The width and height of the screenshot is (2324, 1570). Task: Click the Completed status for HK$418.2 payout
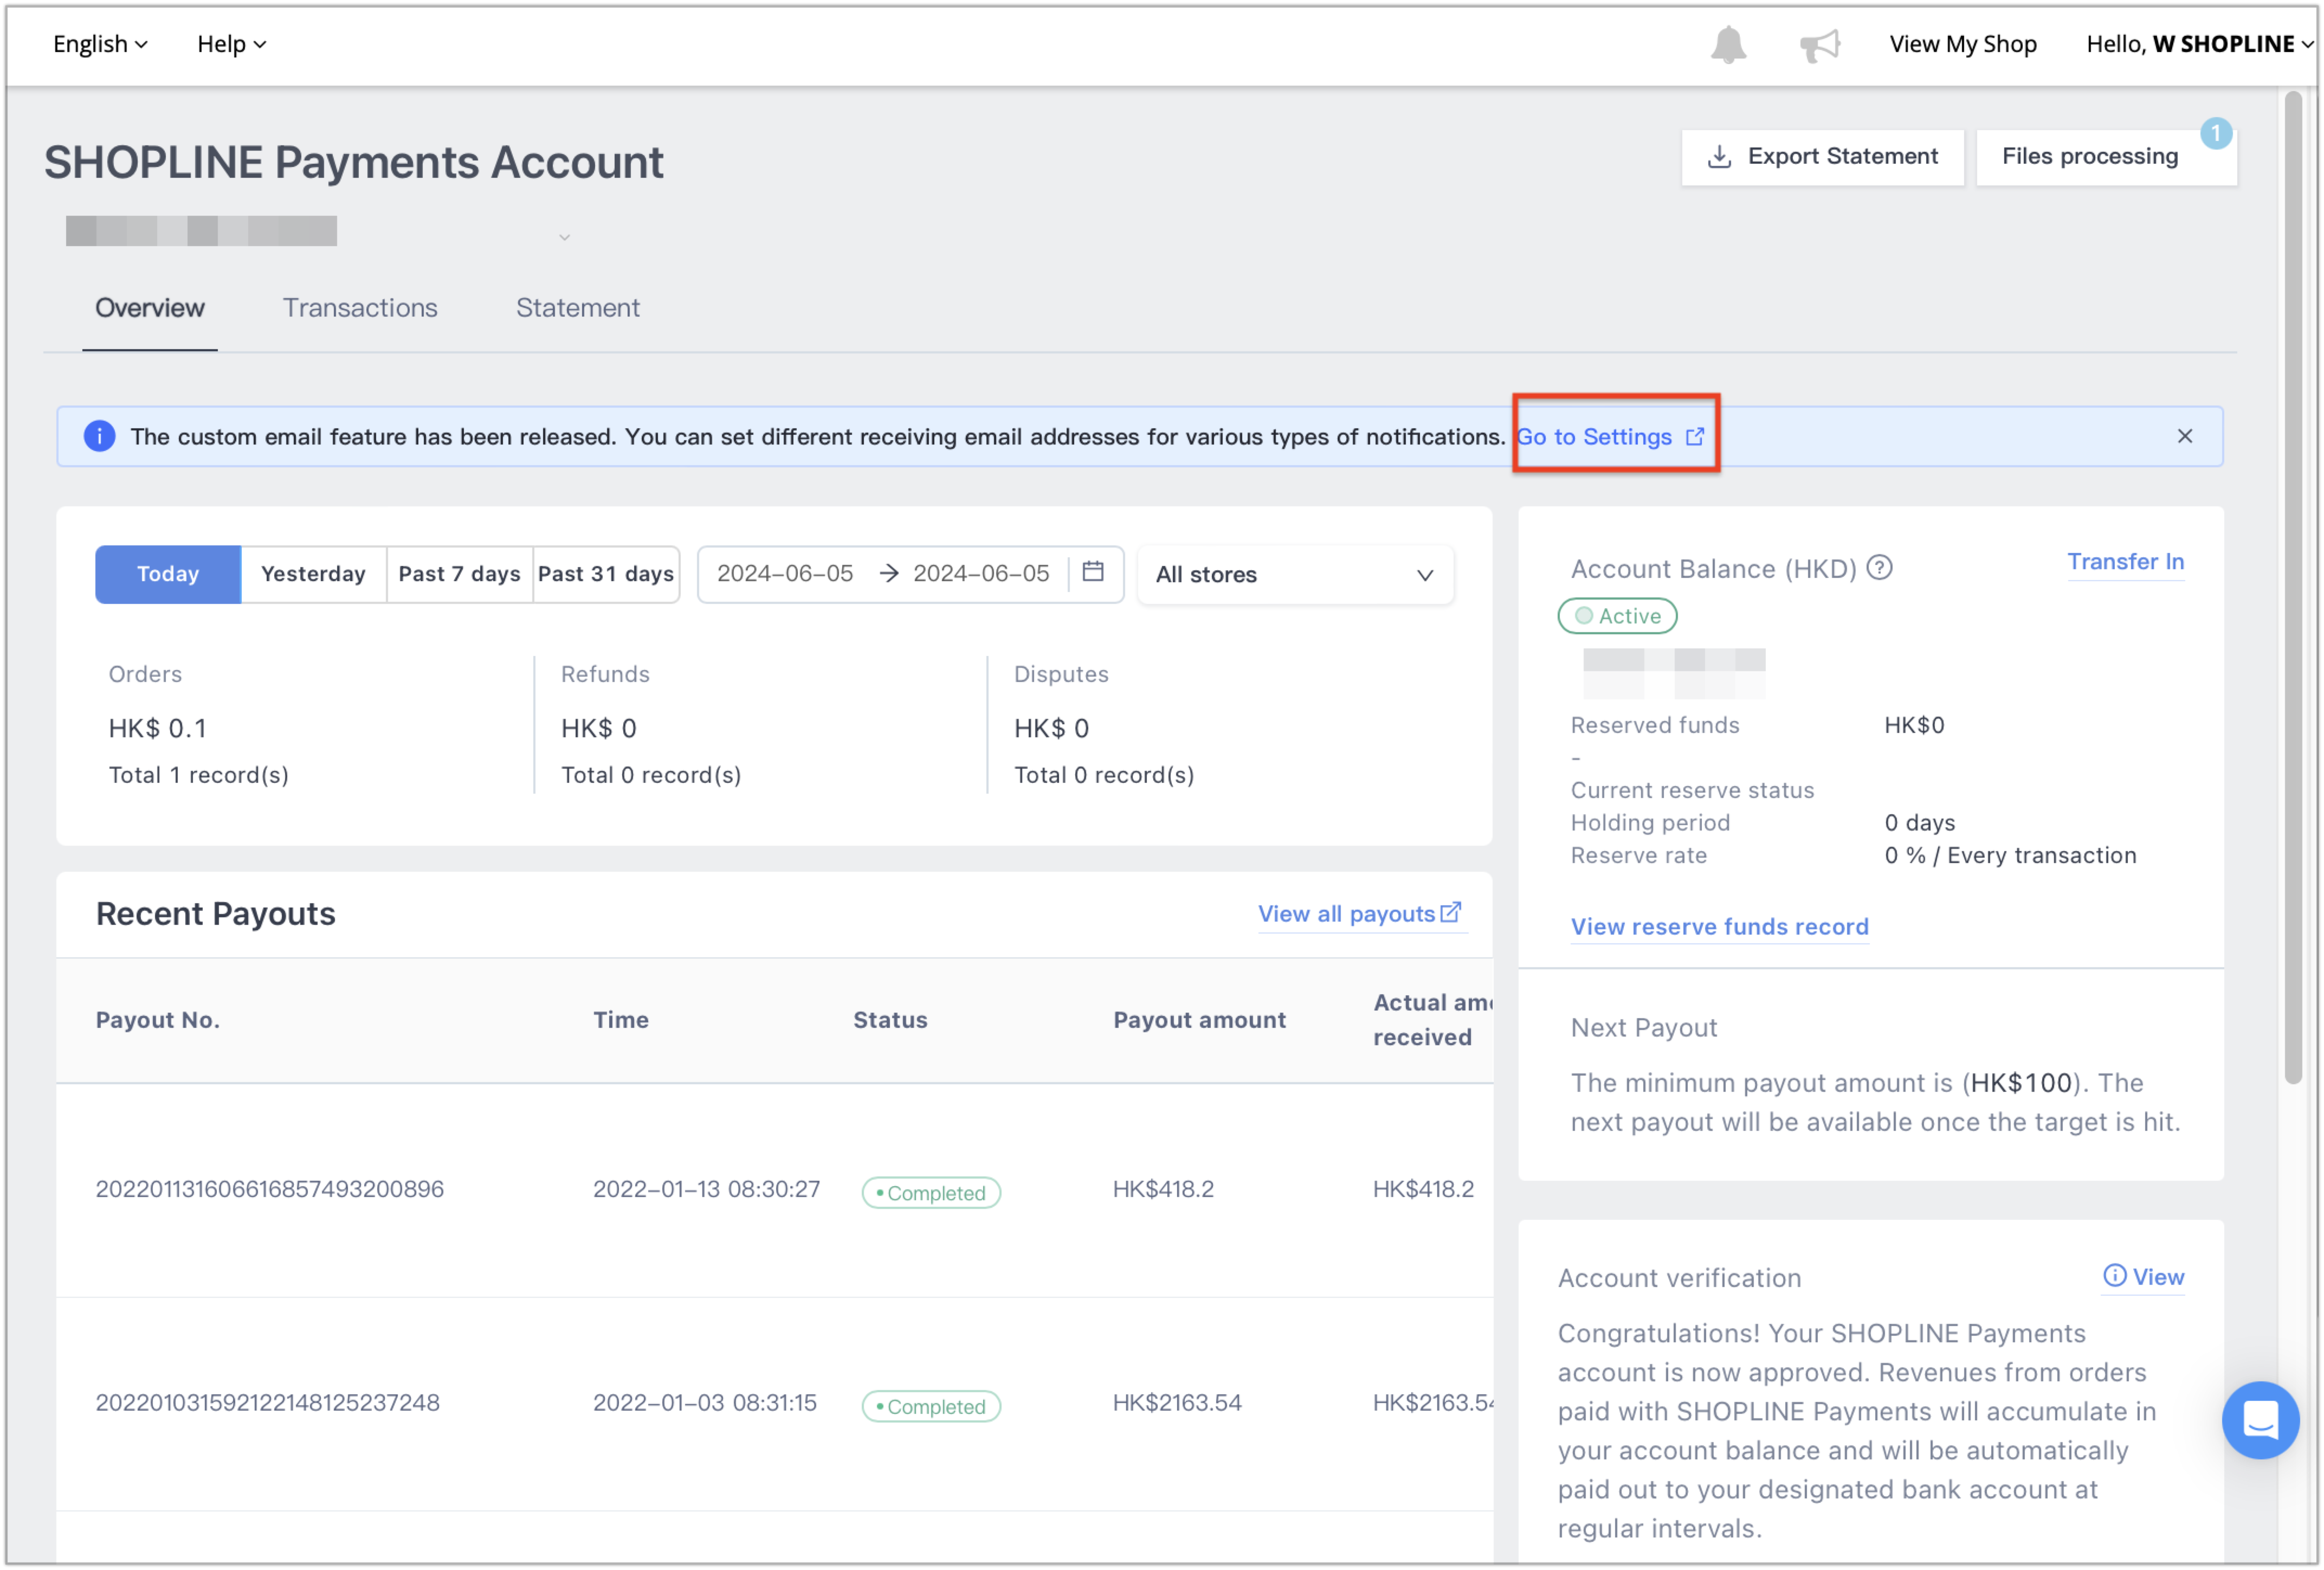931,1193
